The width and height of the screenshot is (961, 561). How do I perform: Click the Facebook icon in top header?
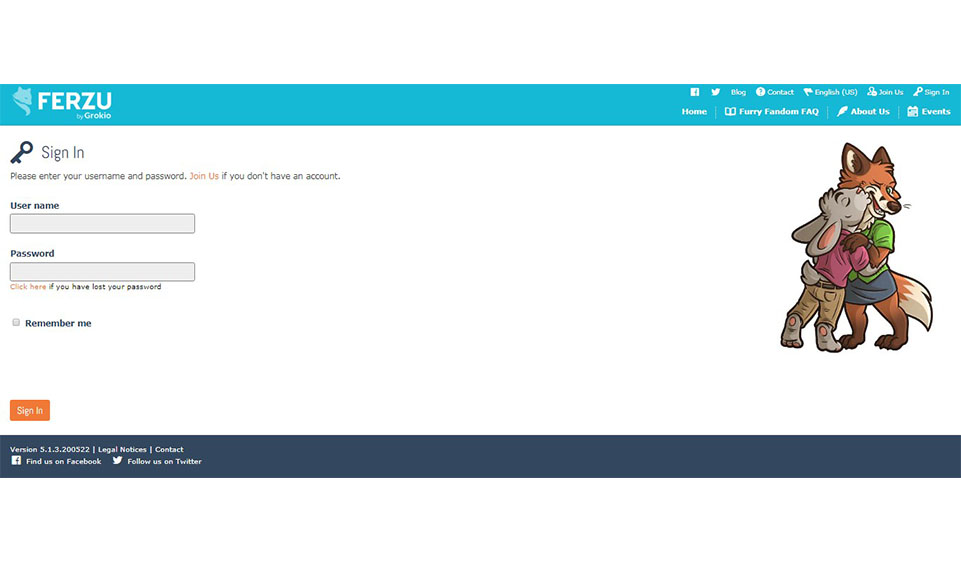pos(695,92)
